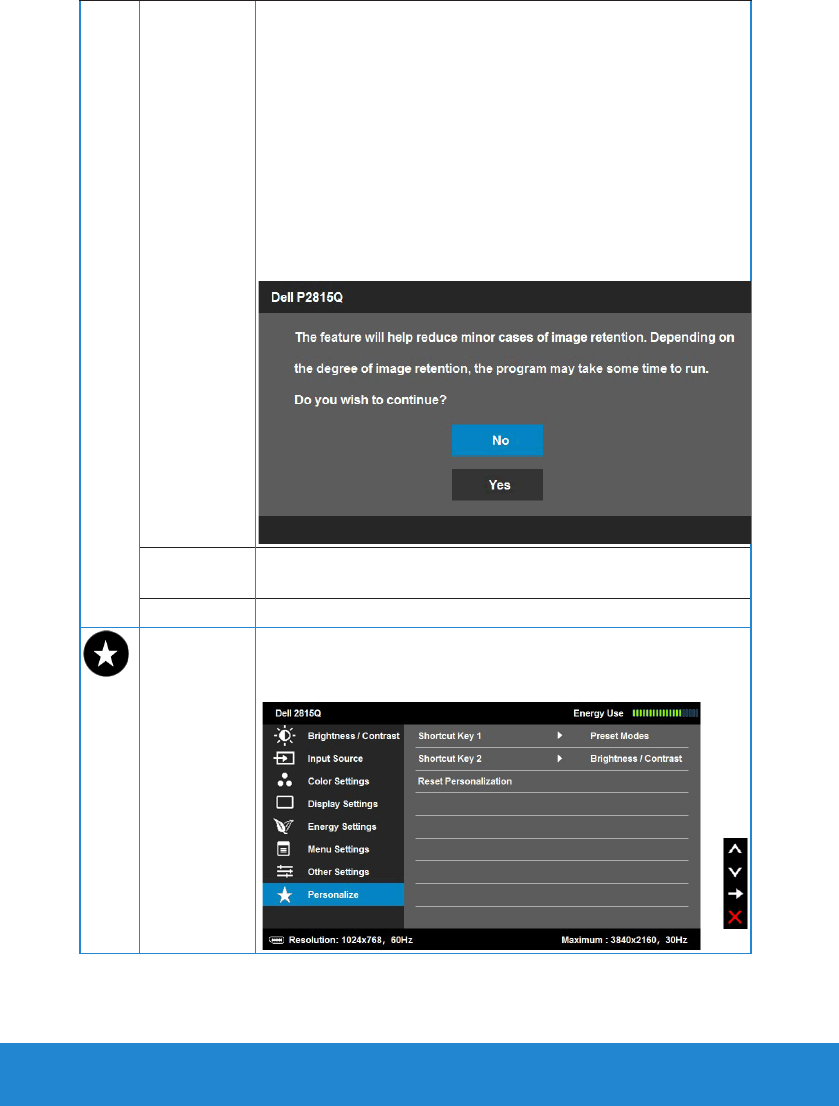This screenshot has height=1106, width=839.
Task: Select Shortcut Key 2 row
Action: (552, 758)
